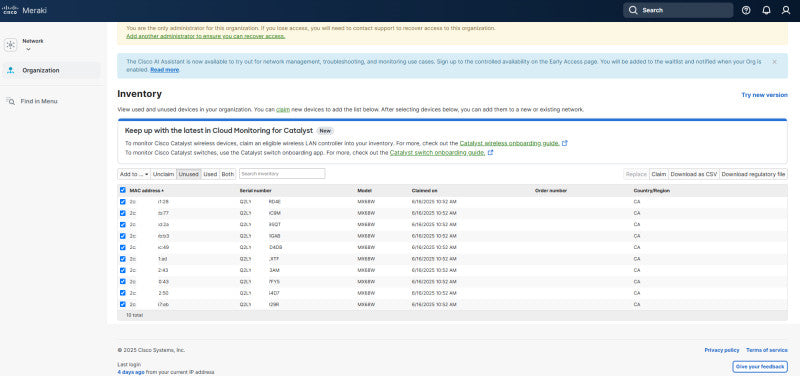Sort by Country/Region column header
This screenshot has height=376, width=800.
point(652,190)
